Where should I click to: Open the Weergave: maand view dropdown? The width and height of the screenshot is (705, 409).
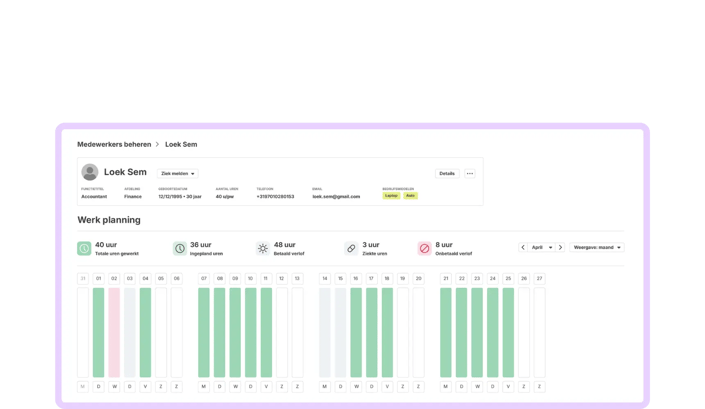tap(597, 247)
